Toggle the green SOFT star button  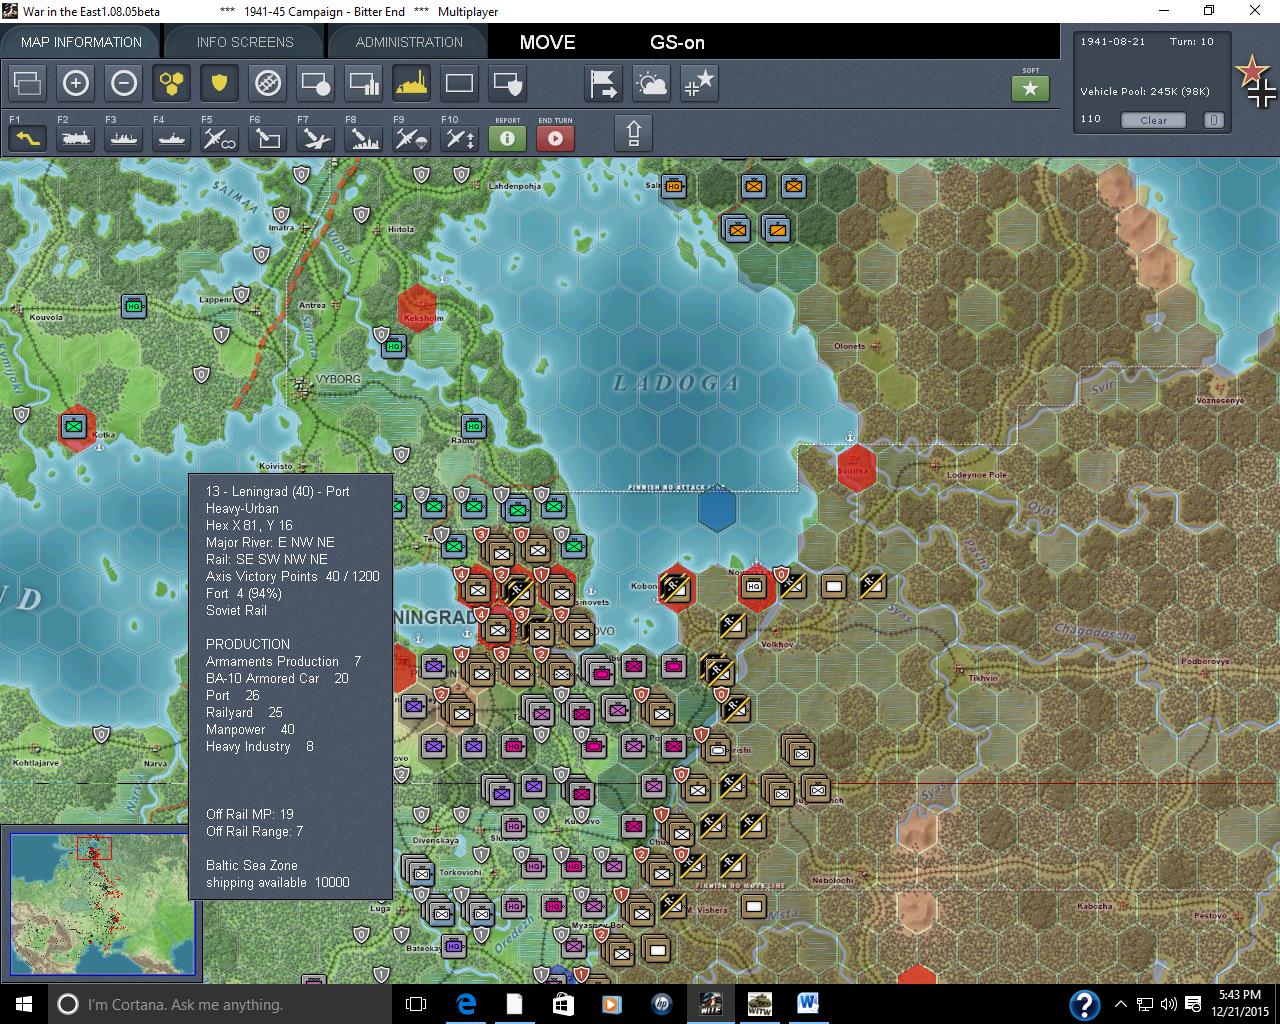click(x=1031, y=88)
